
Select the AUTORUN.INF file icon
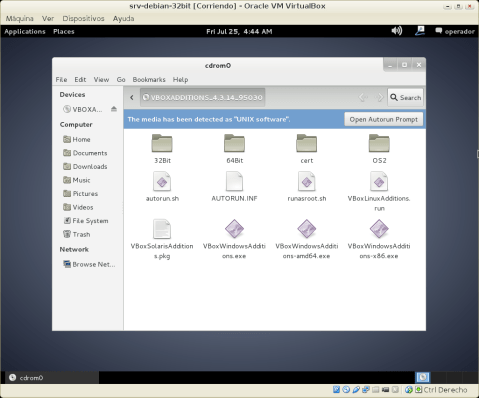234,181
